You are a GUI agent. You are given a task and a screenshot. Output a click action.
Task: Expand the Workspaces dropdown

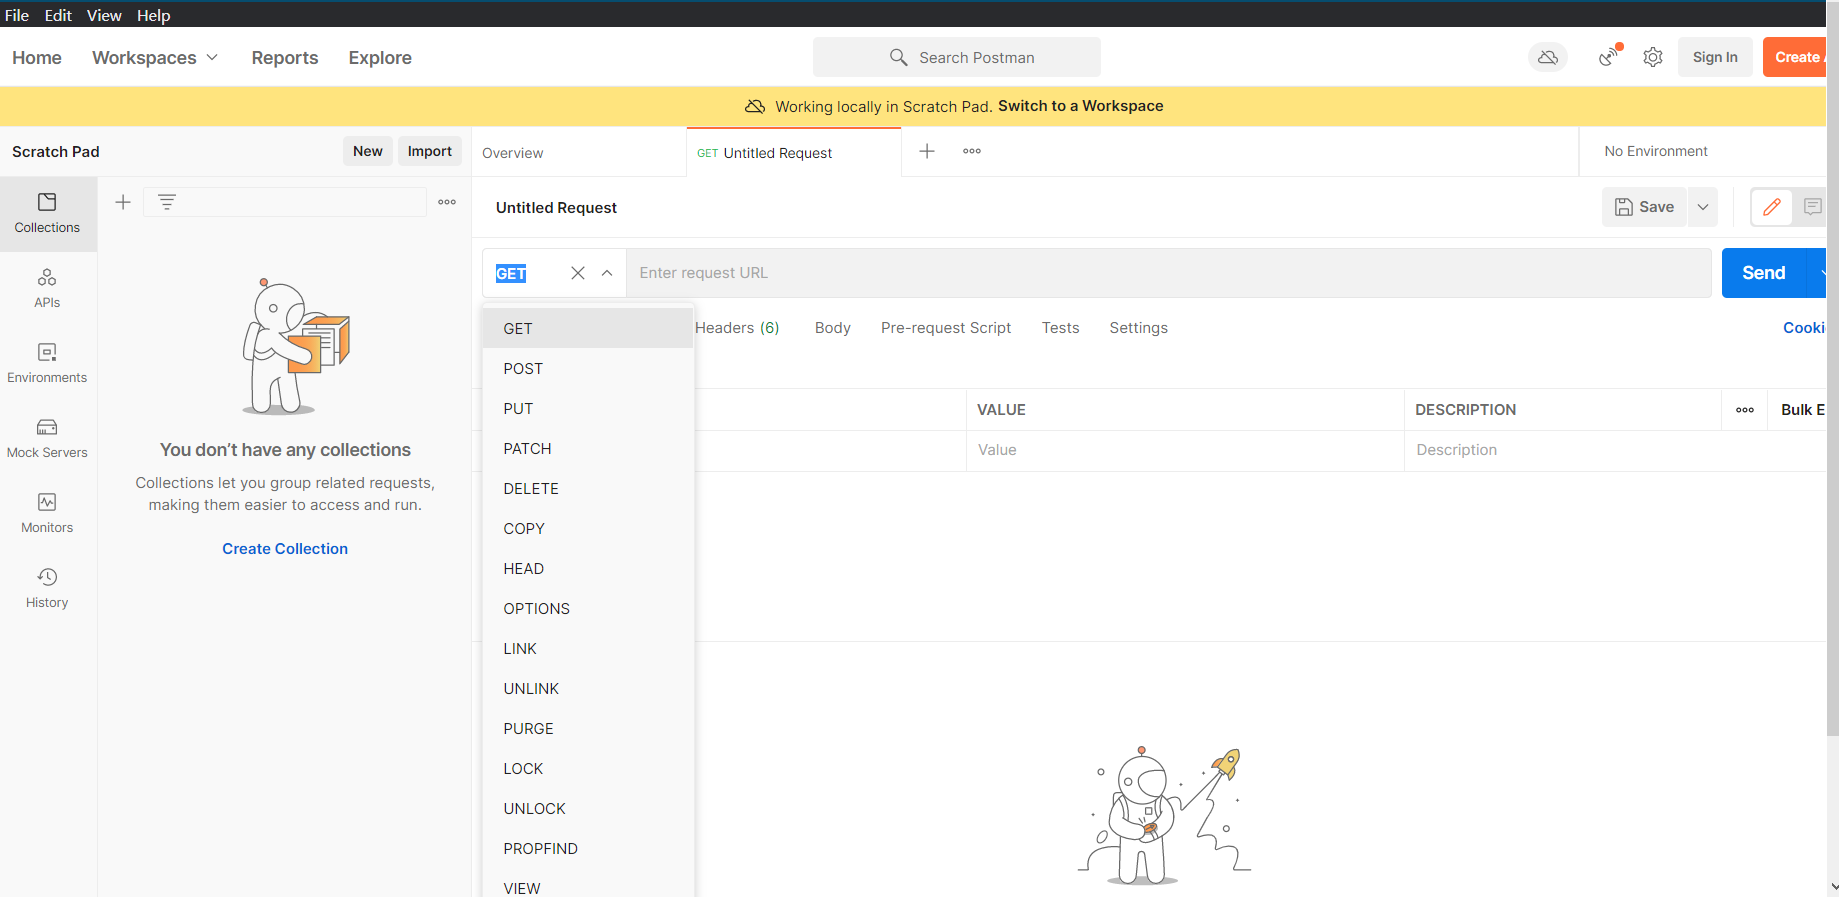tap(155, 58)
